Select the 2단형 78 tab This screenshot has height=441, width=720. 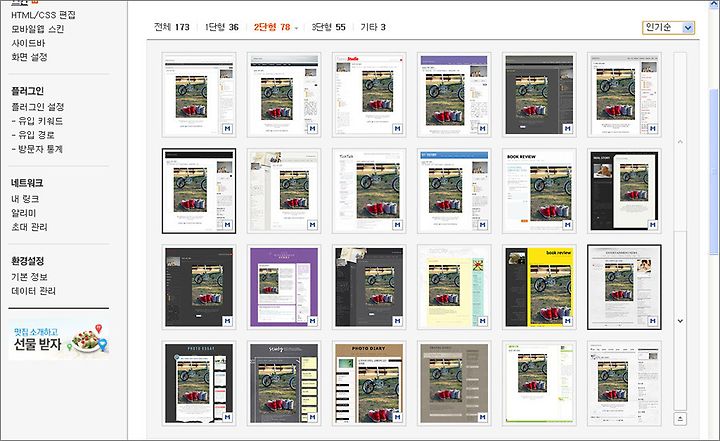(272, 27)
